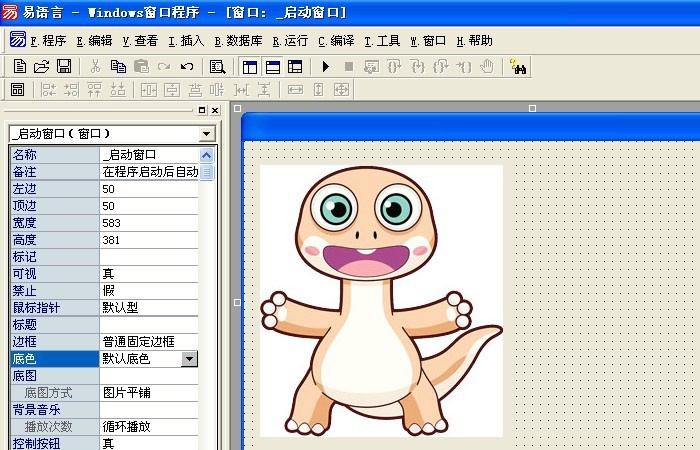The width and height of the screenshot is (700, 450).
Task: Save the project using the floppy disk icon
Action: tap(63, 67)
